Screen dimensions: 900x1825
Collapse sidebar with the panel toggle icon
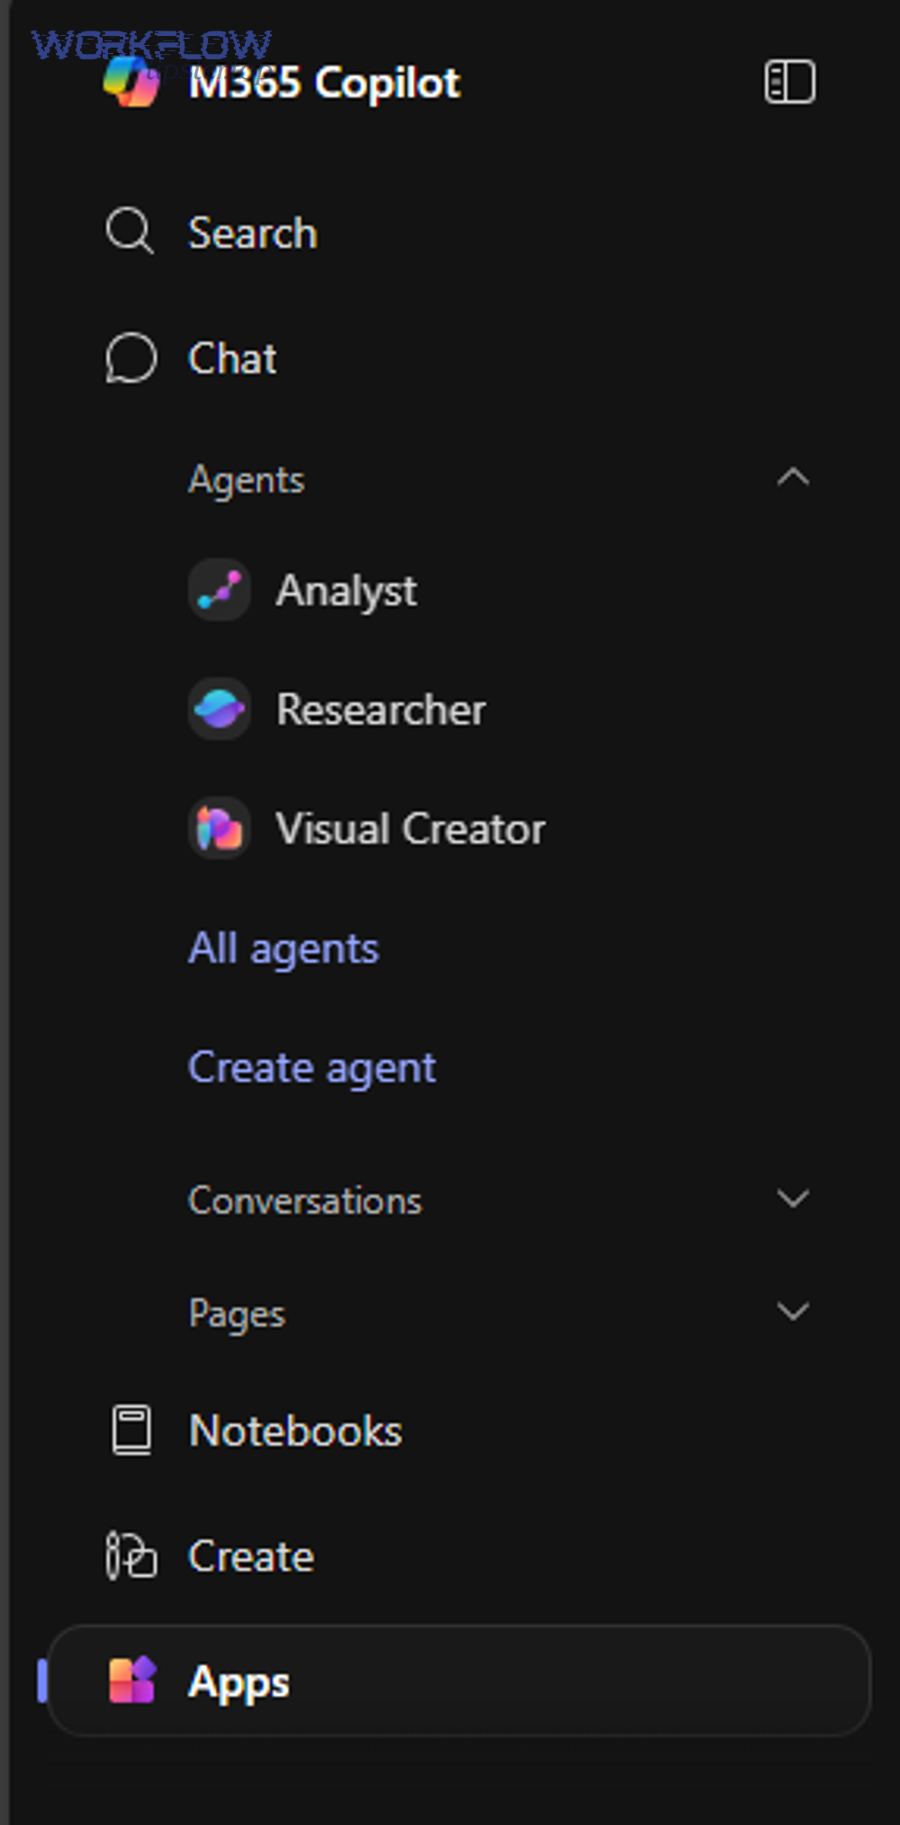pos(789,82)
